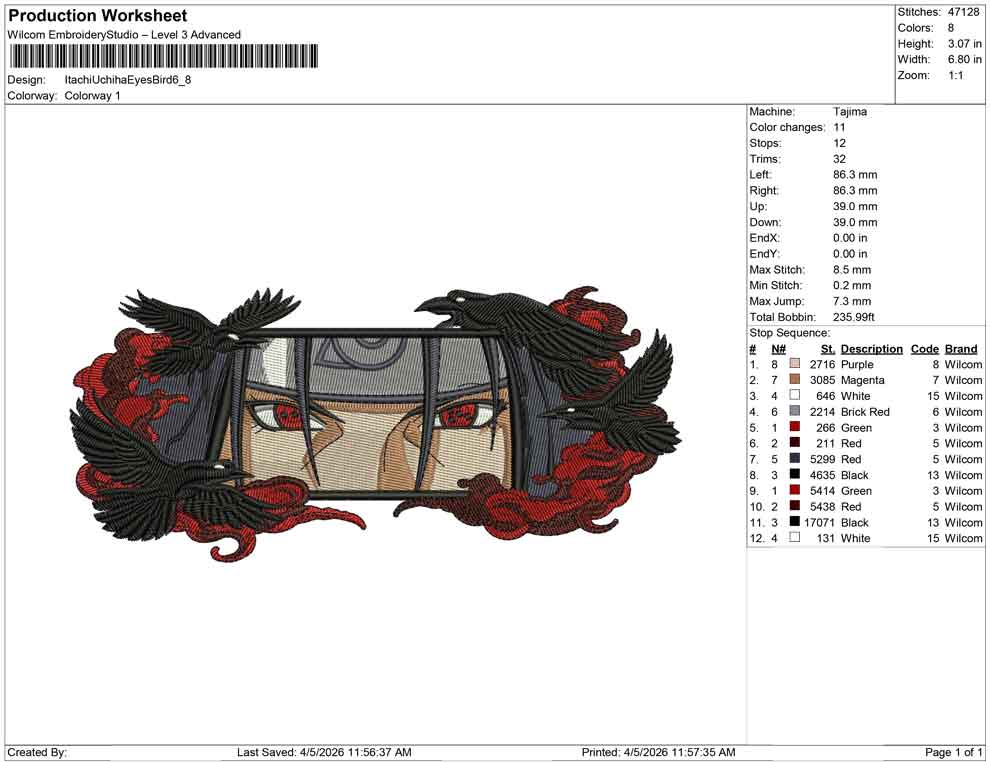Click the 'Page 1 of 1' footer text
This screenshot has width=990, height=762.
click(x=953, y=752)
